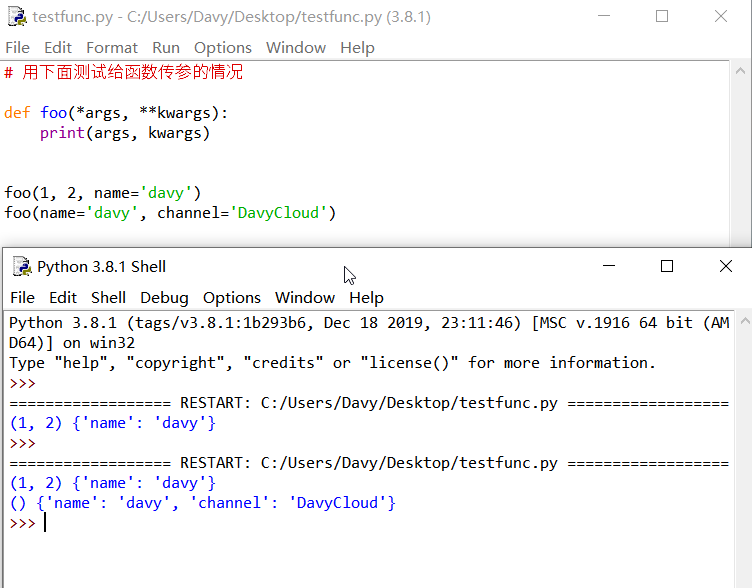This screenshot has height=588, width=752.
Task: Open Debug menu in Python Shell
Action: 164,297
